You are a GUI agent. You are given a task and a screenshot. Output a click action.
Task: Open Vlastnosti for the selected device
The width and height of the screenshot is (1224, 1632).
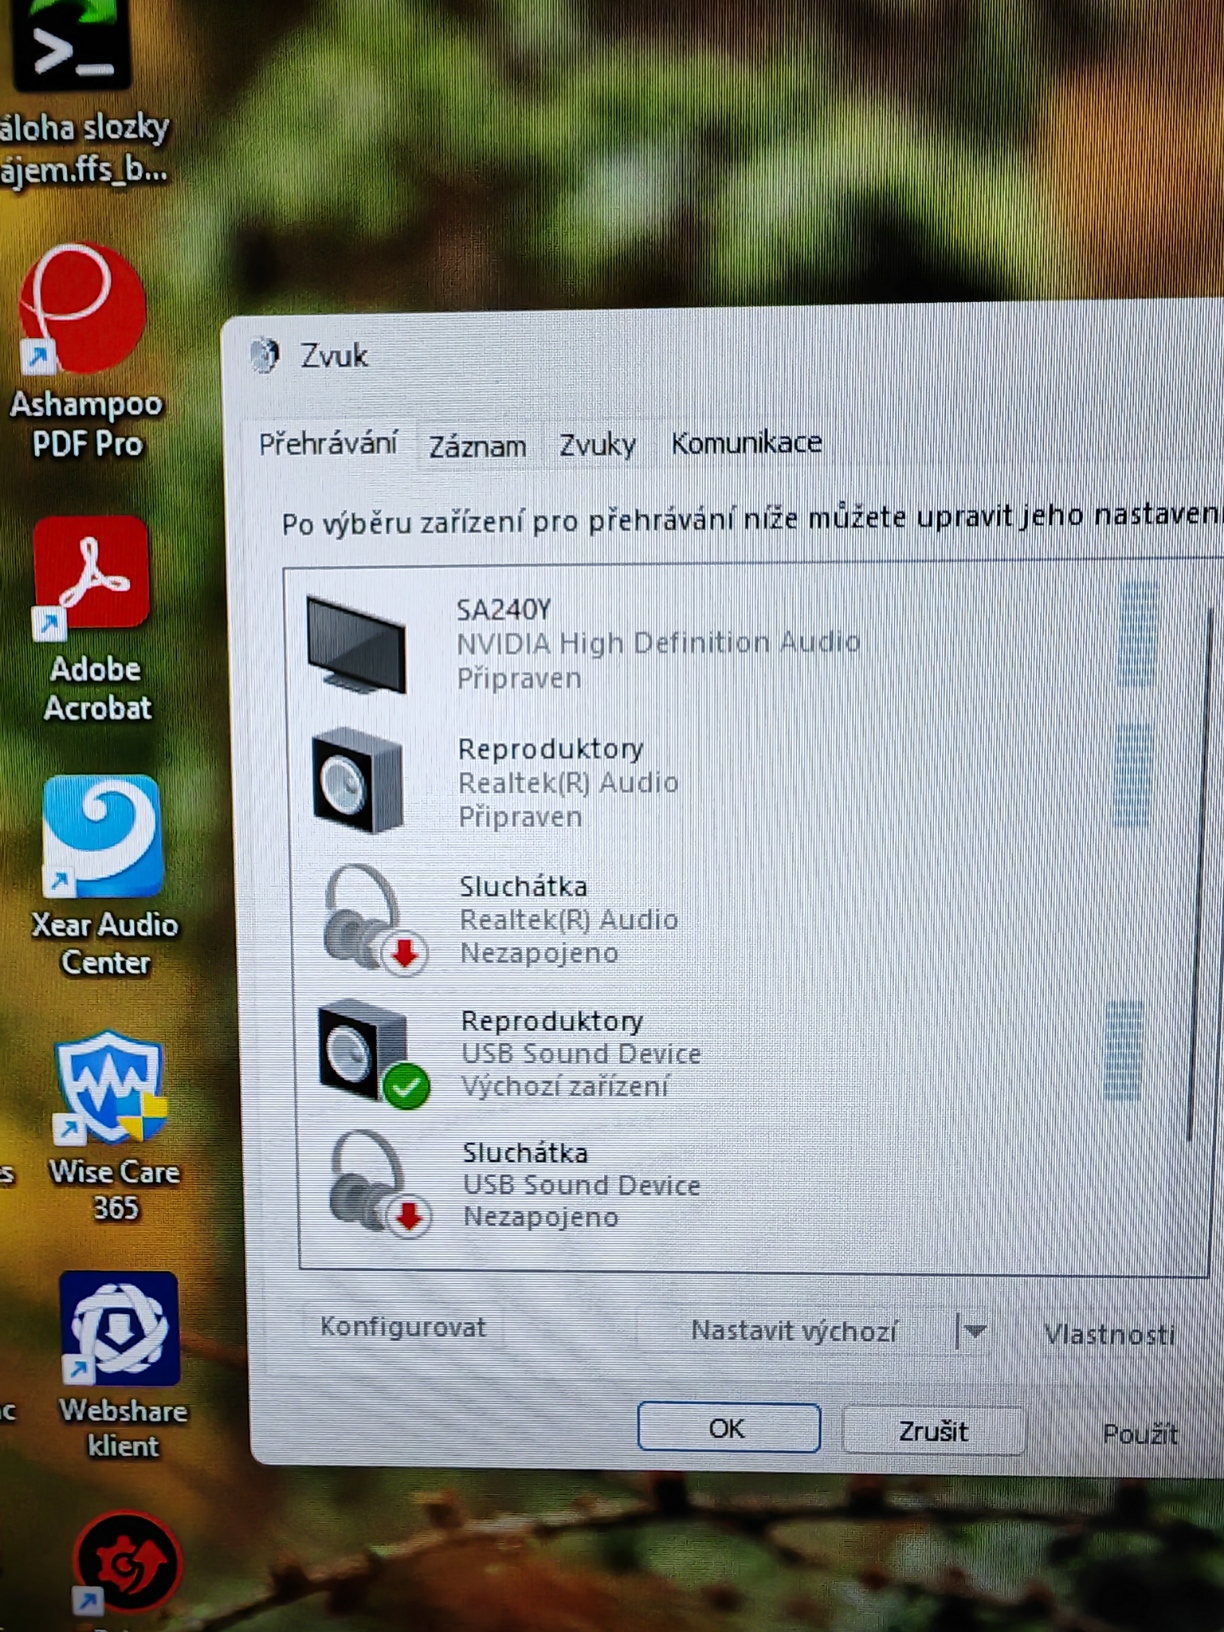tap(1109, 1334)
